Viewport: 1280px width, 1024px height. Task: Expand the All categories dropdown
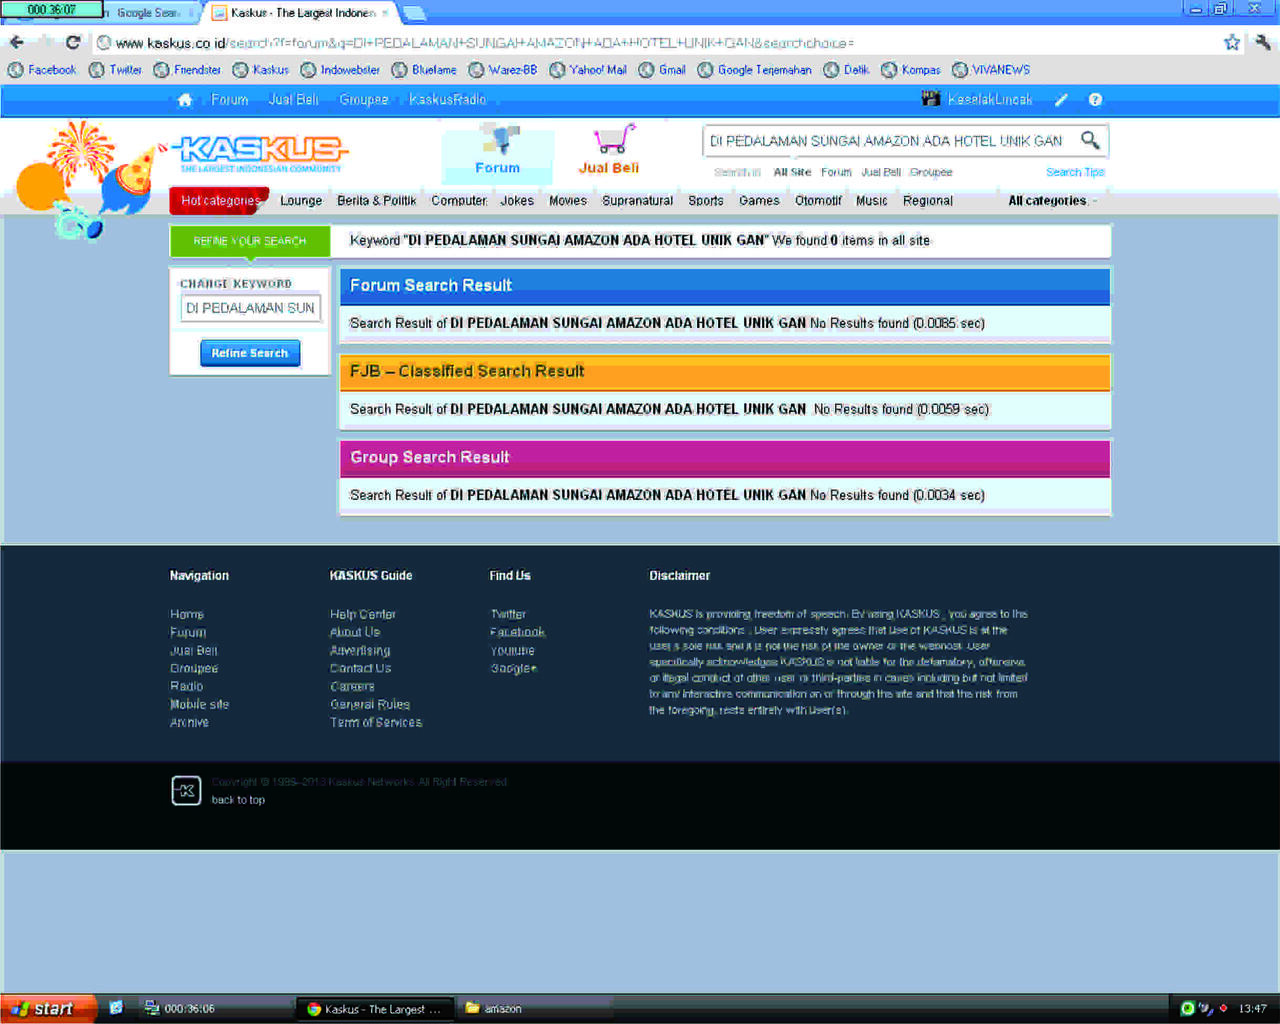[x=1052, y=201]
